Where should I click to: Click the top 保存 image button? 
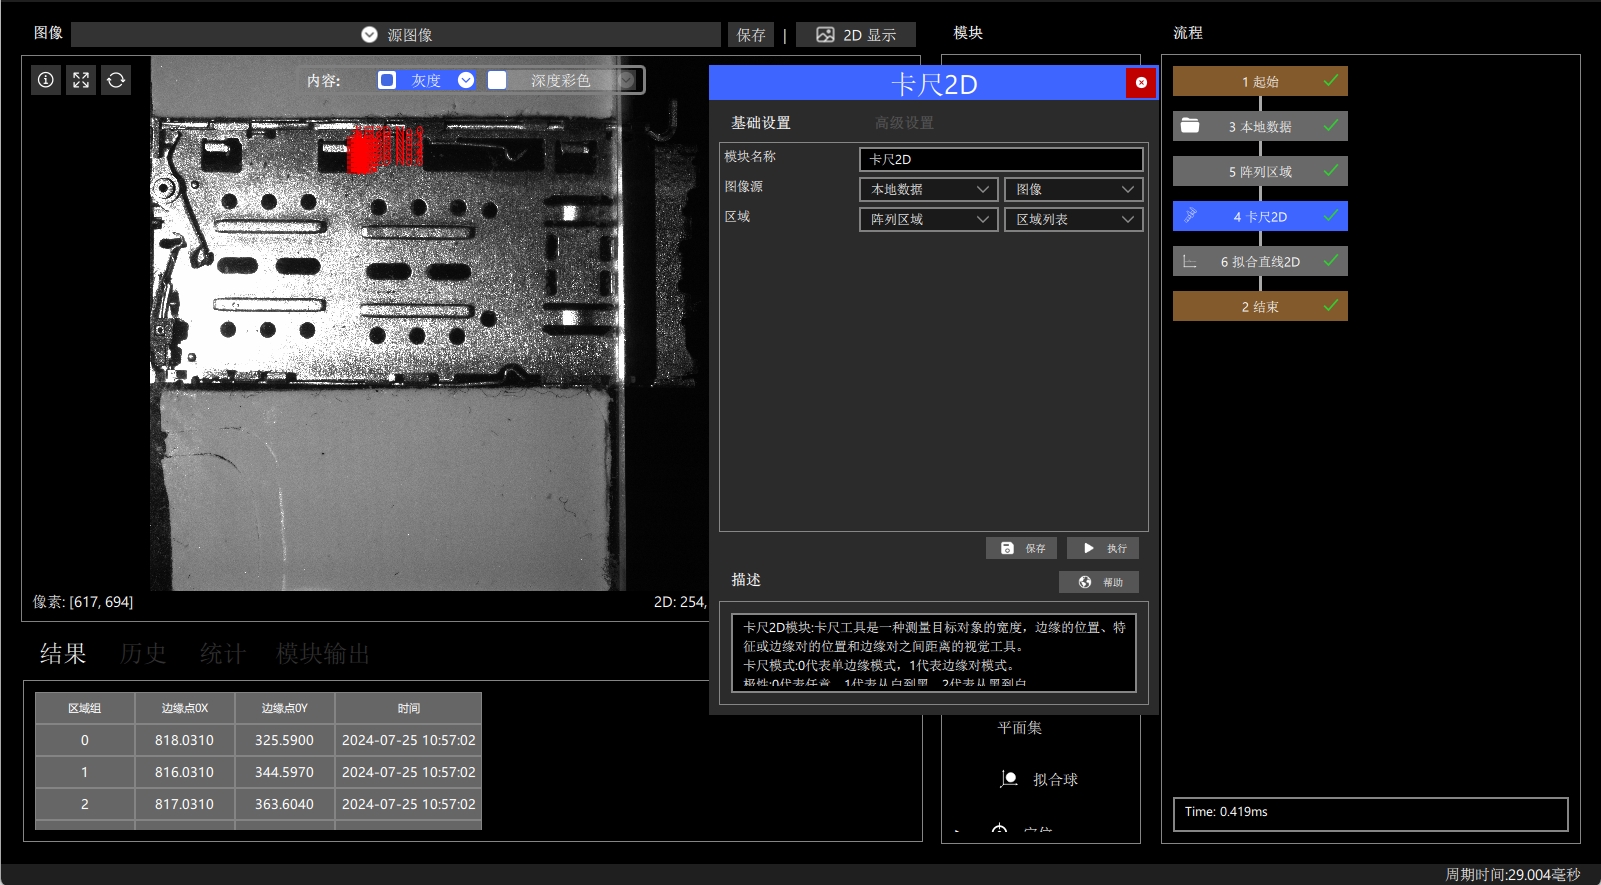[x=751, y=35]
